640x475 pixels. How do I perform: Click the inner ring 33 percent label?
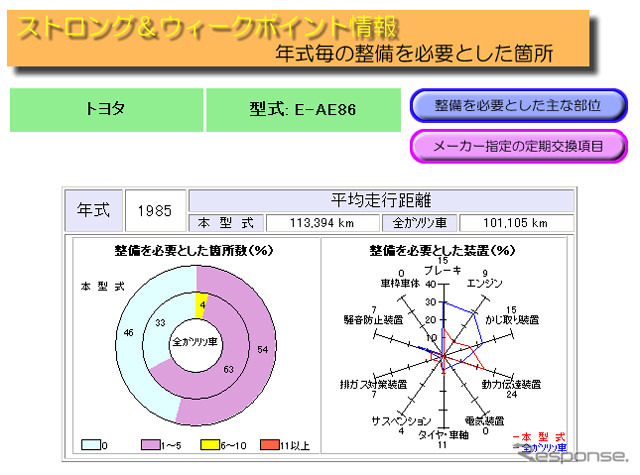click(x=160, y=323)
